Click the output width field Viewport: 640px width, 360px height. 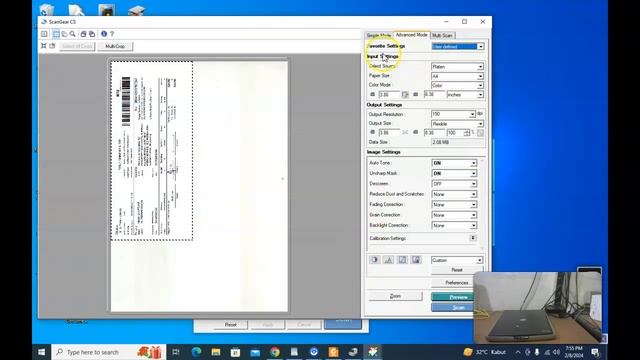point(389,133)
